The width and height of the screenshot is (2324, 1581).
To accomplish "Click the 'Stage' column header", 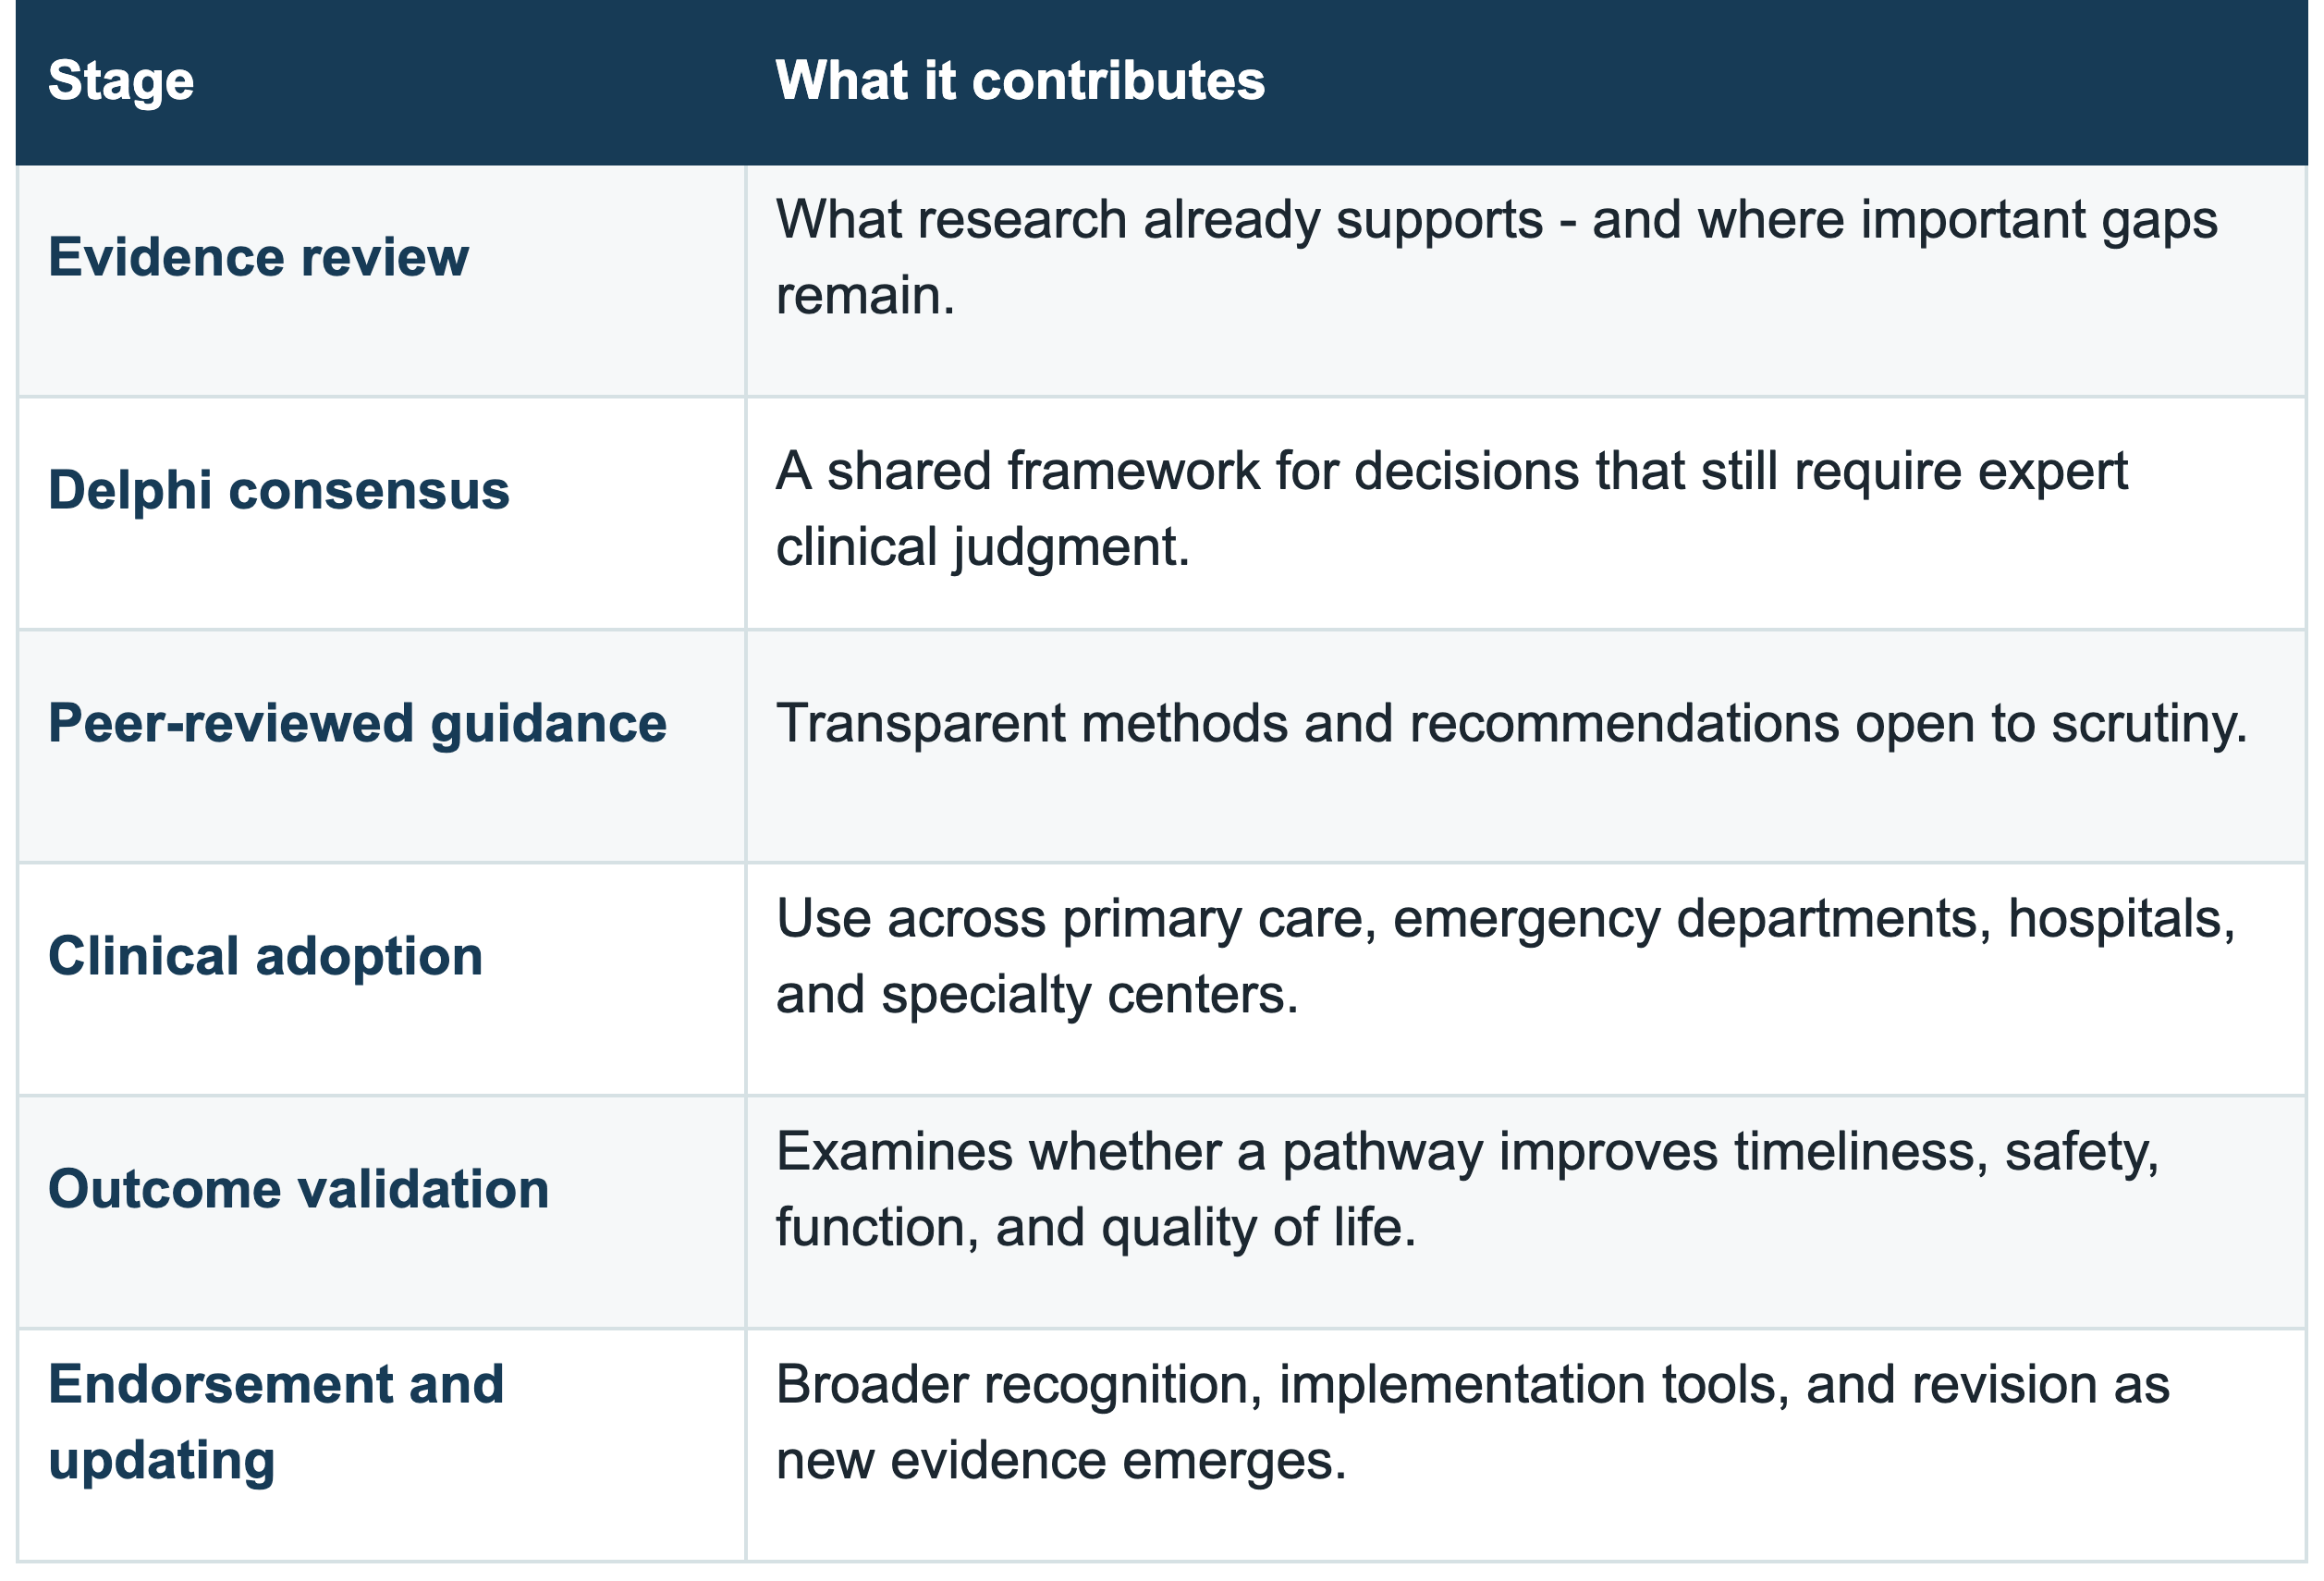I will tap(121, 81).
